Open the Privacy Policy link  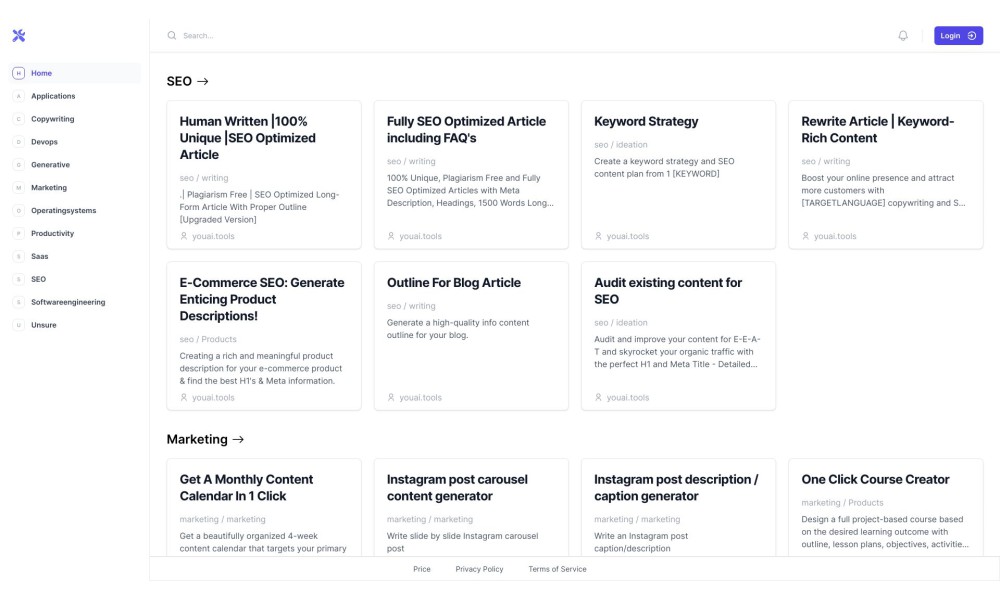[x=479, y=569]
